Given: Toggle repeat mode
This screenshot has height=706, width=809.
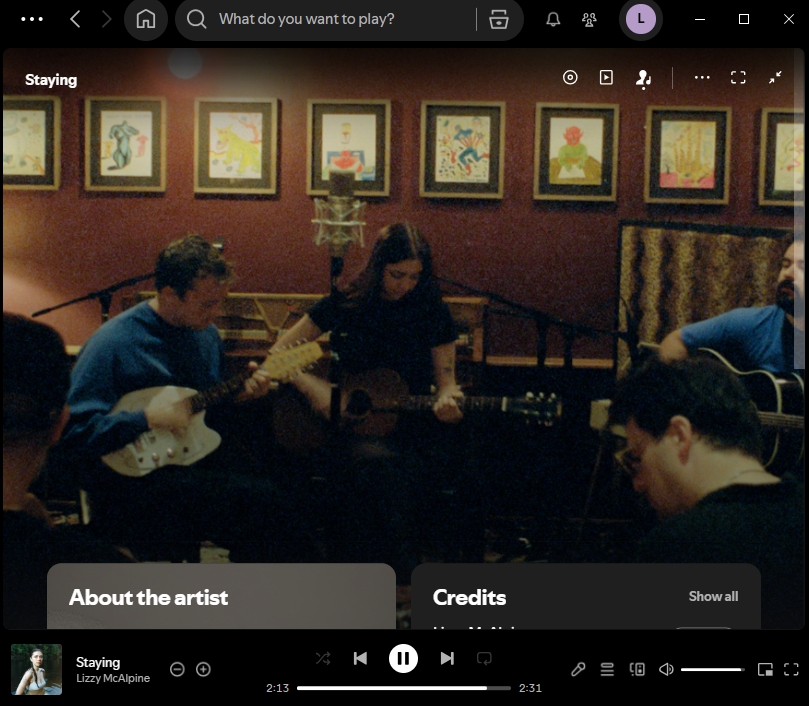Looking at the screenshot, I should [484, 659].
